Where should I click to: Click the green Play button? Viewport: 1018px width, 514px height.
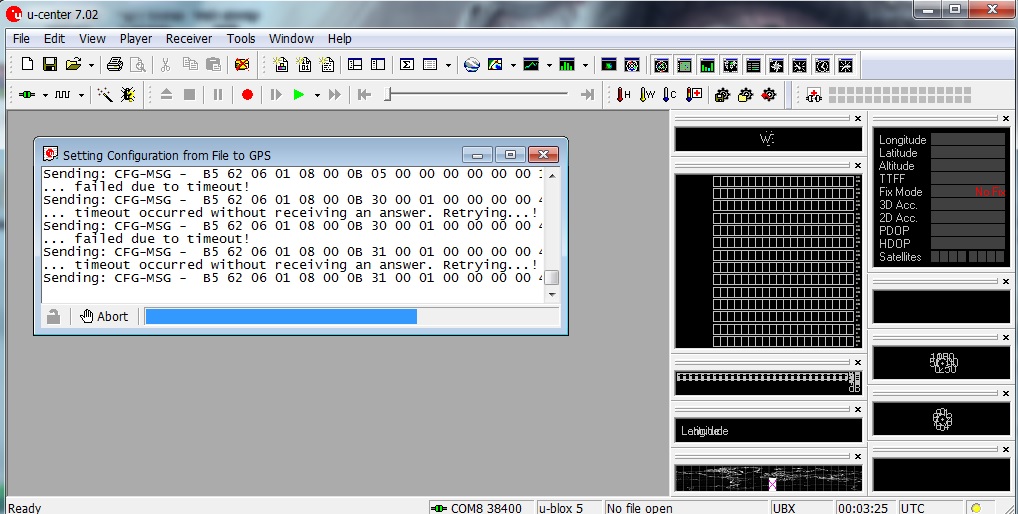point(299,95)
